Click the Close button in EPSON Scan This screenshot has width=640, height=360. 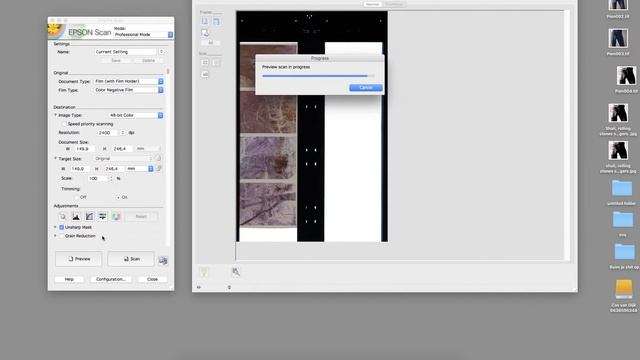(152, 279)
